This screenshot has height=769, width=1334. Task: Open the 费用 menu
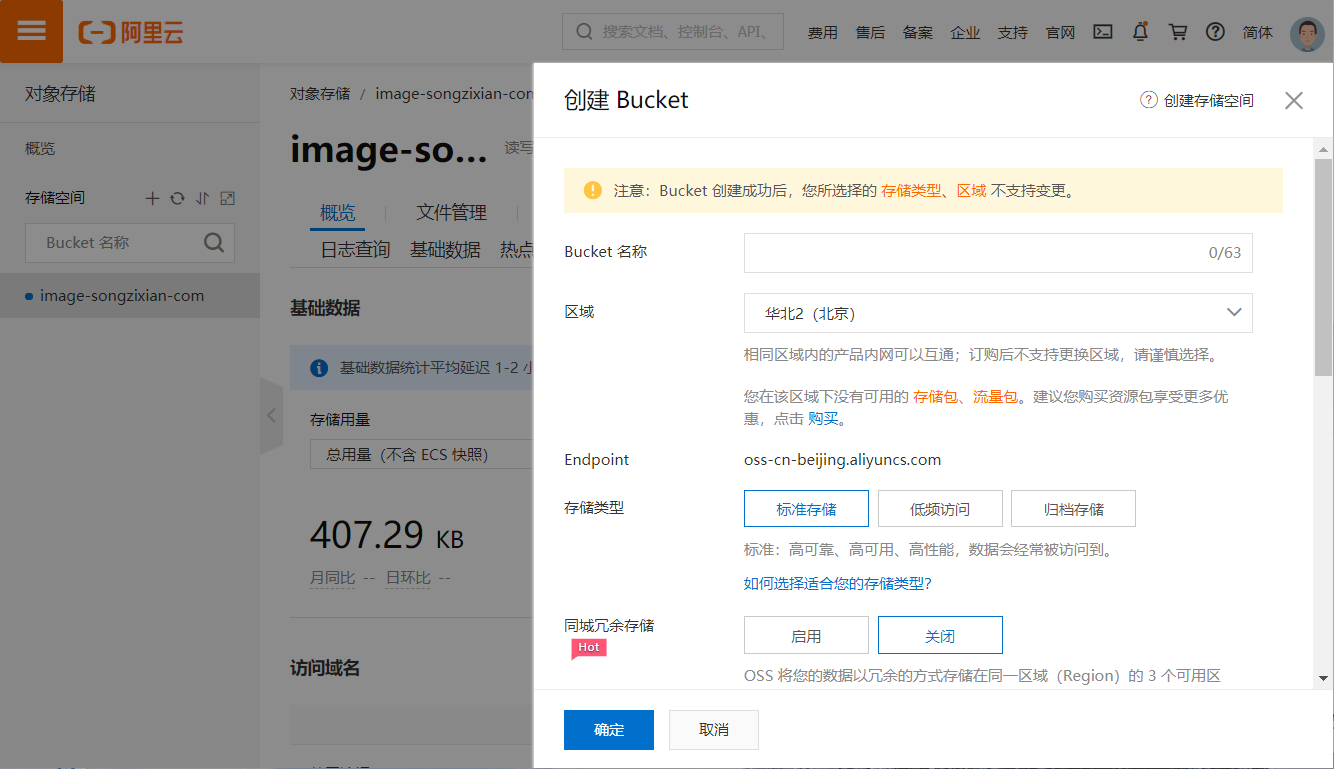[823, 32]
